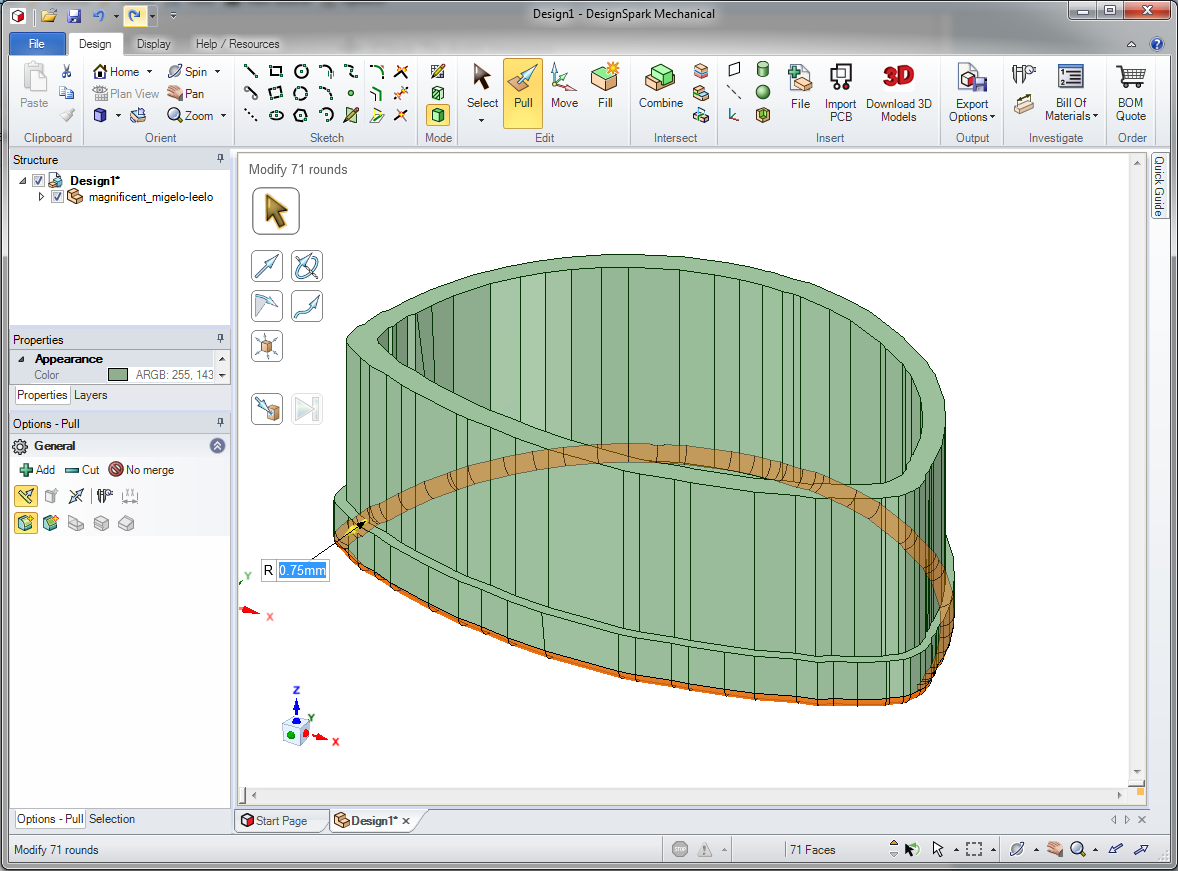Open the Start Page tab
The height and width of the screenshot is (871, 1178).
point(281,821)
